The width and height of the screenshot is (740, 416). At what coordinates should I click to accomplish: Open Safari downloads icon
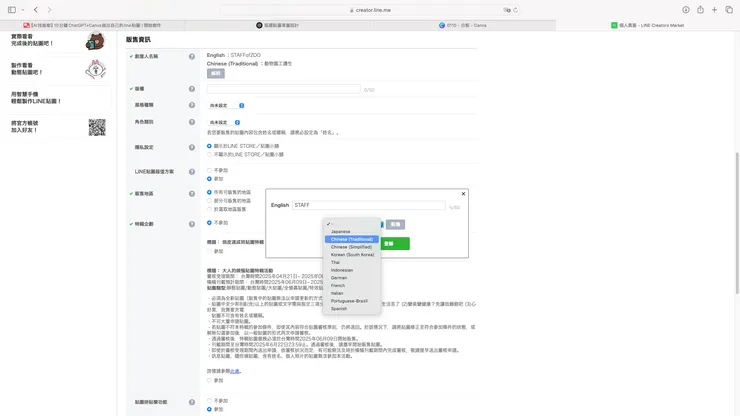686,9
